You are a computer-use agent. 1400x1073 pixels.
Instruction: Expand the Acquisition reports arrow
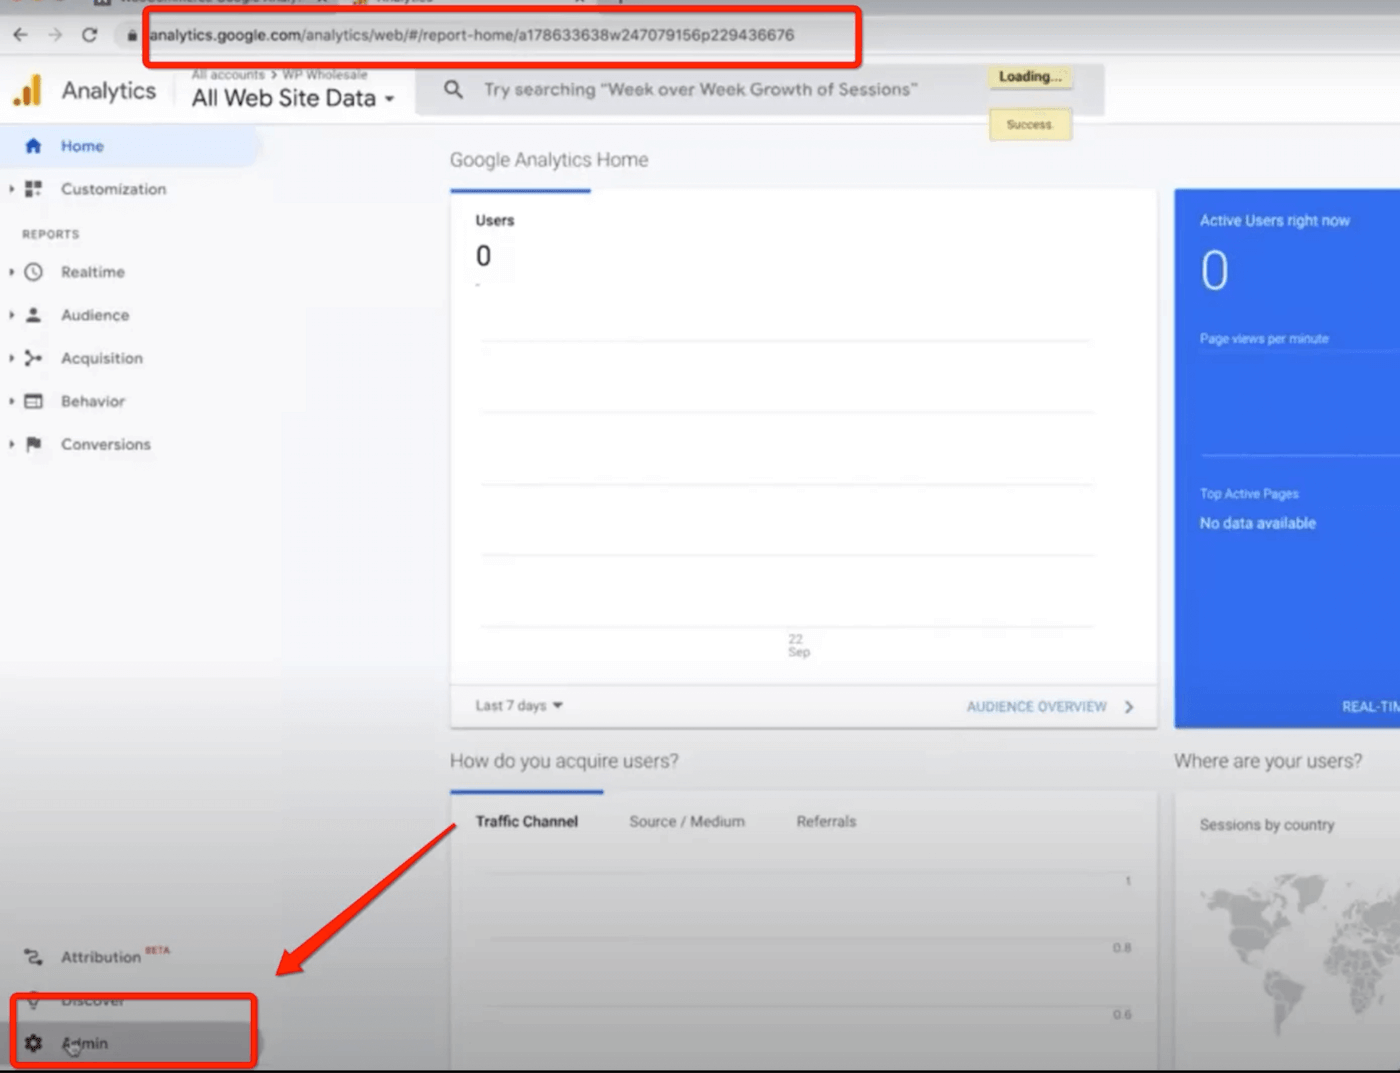pyautogui.click(x=11, y=358)
